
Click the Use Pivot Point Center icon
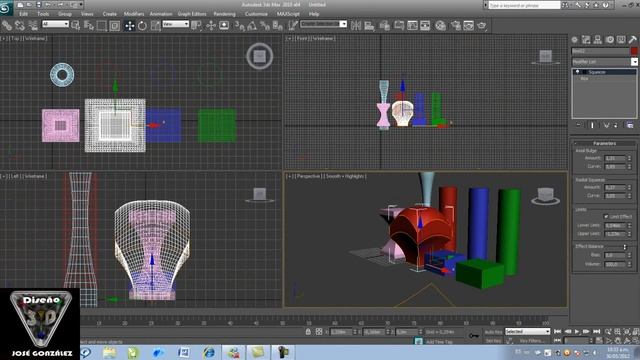click(196, 26)
